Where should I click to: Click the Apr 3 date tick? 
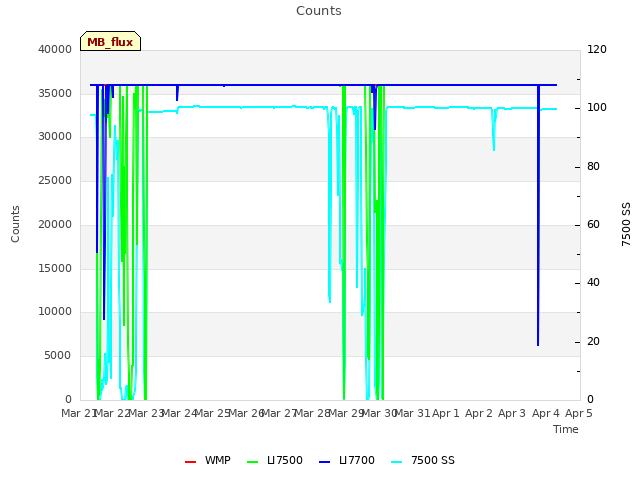[x=512, y=413]
